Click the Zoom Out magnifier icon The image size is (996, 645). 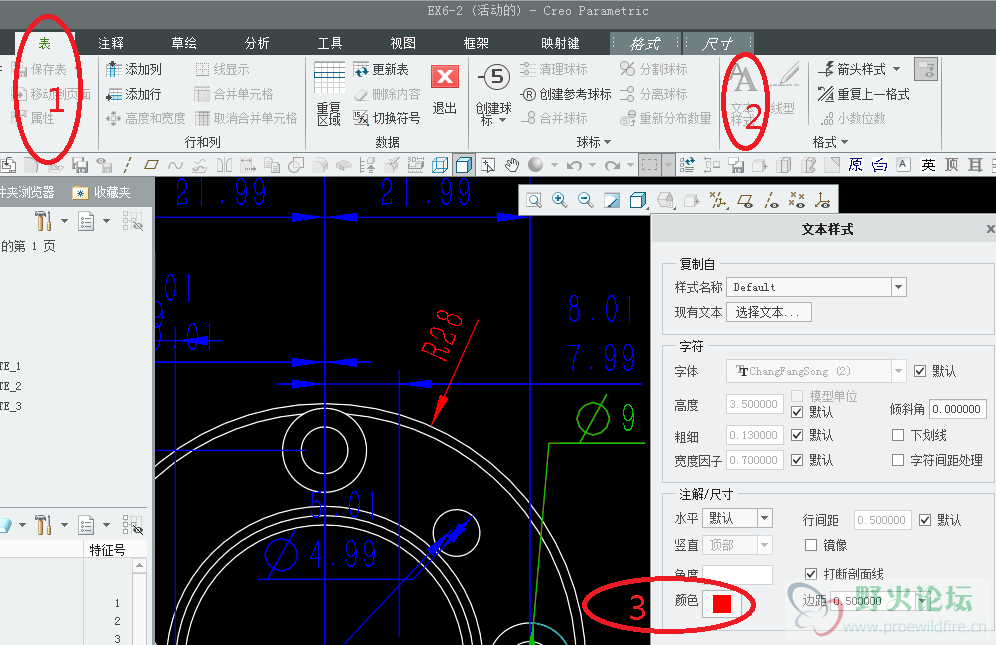[x=585, y=201]
